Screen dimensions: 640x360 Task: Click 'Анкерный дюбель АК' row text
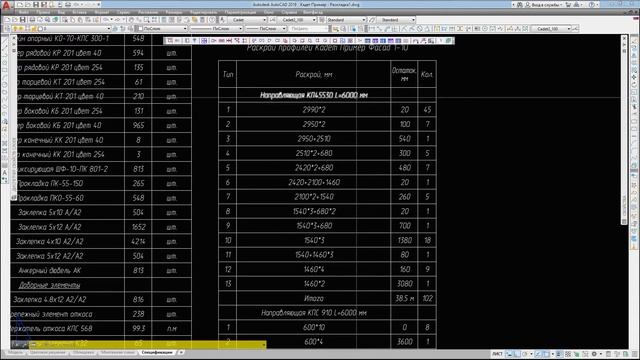click(x=49, y=270)
